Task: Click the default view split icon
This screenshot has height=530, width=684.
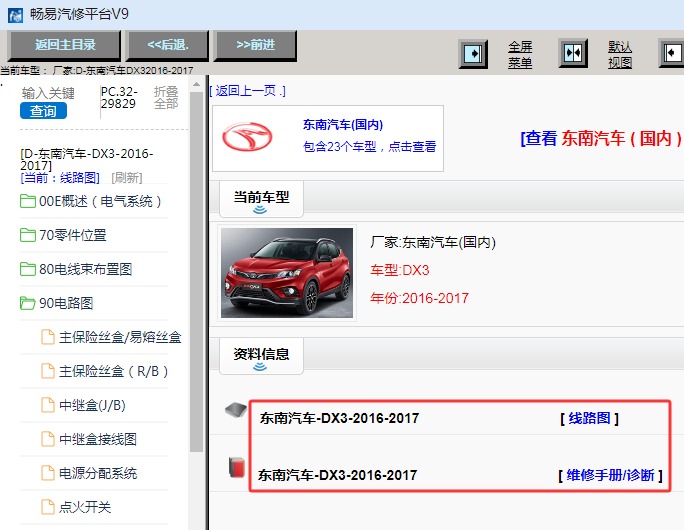Action: (573, 54)
